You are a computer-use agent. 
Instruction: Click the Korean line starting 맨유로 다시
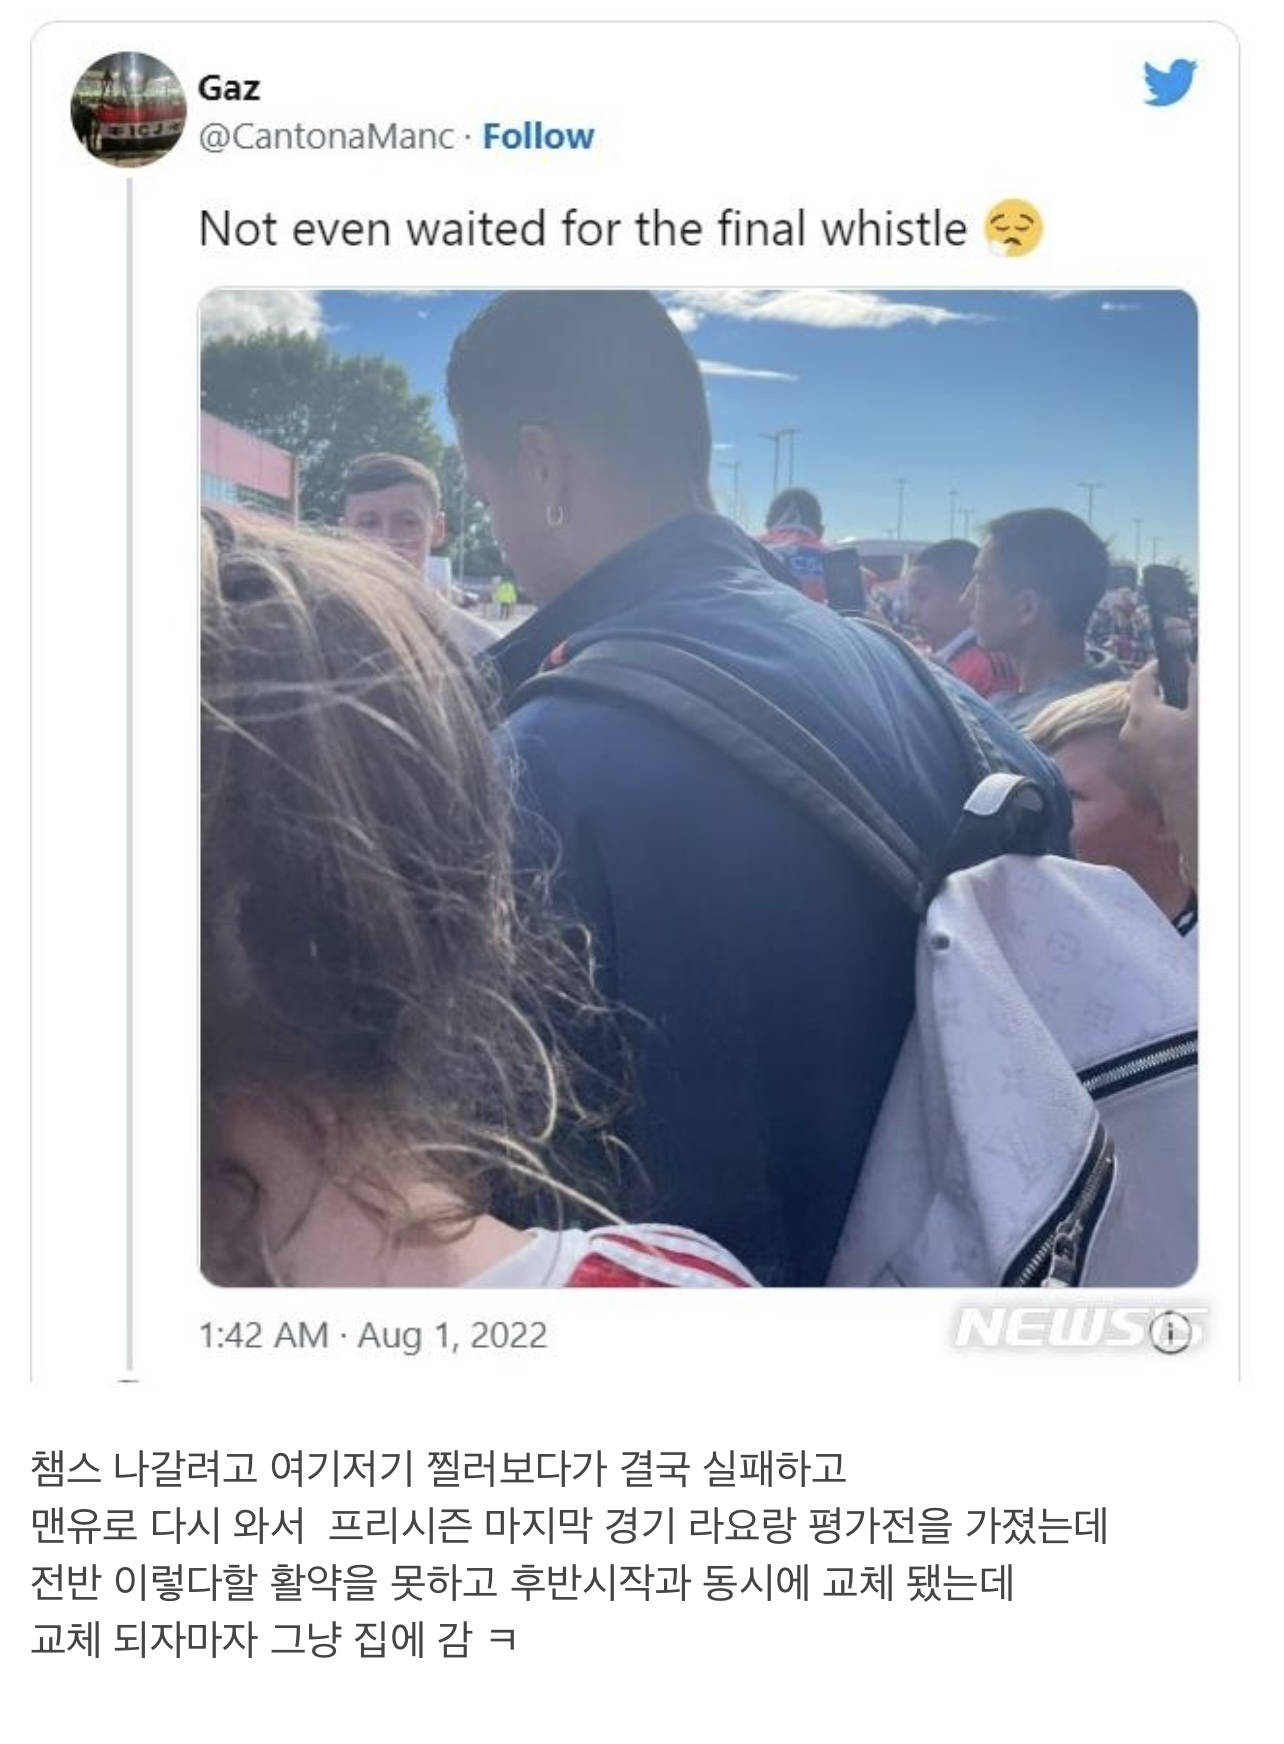click(568, 1525)
